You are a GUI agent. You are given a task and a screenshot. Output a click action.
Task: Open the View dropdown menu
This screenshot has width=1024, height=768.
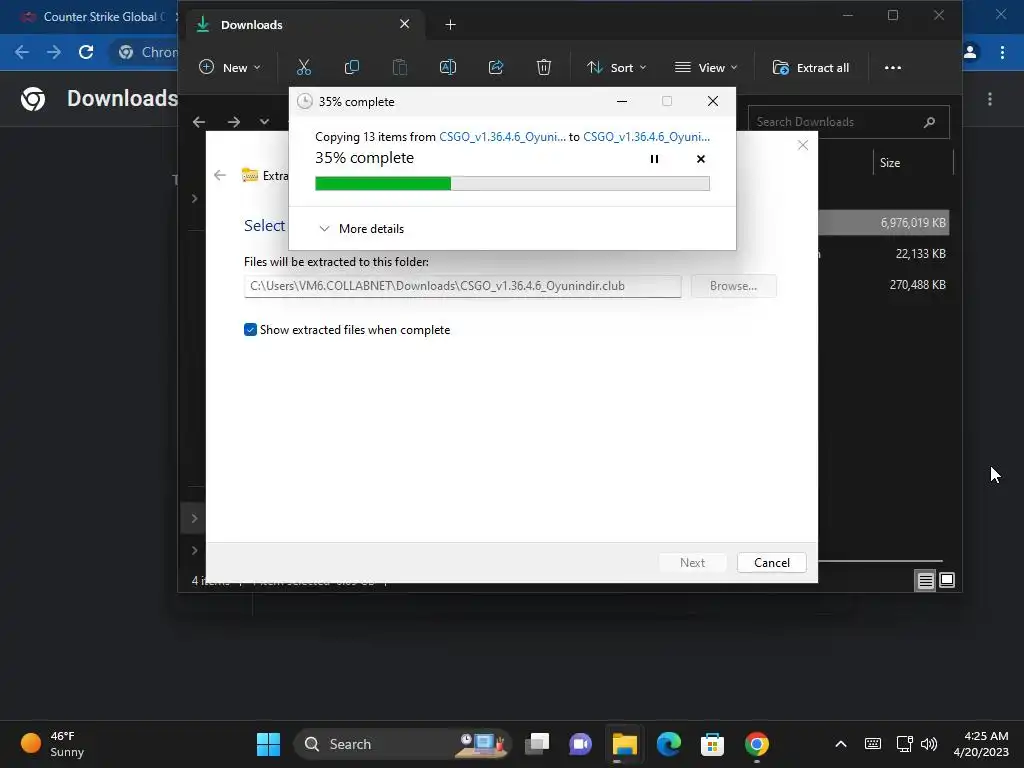tap(707, 67)
